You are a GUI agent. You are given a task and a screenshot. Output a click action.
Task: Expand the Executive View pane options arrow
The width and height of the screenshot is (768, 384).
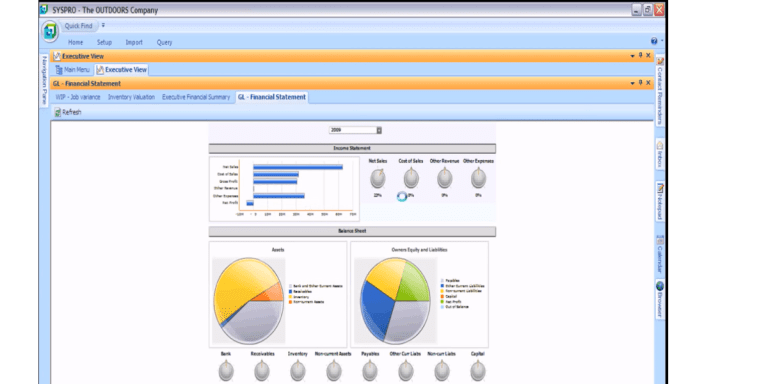coord(632,56)
